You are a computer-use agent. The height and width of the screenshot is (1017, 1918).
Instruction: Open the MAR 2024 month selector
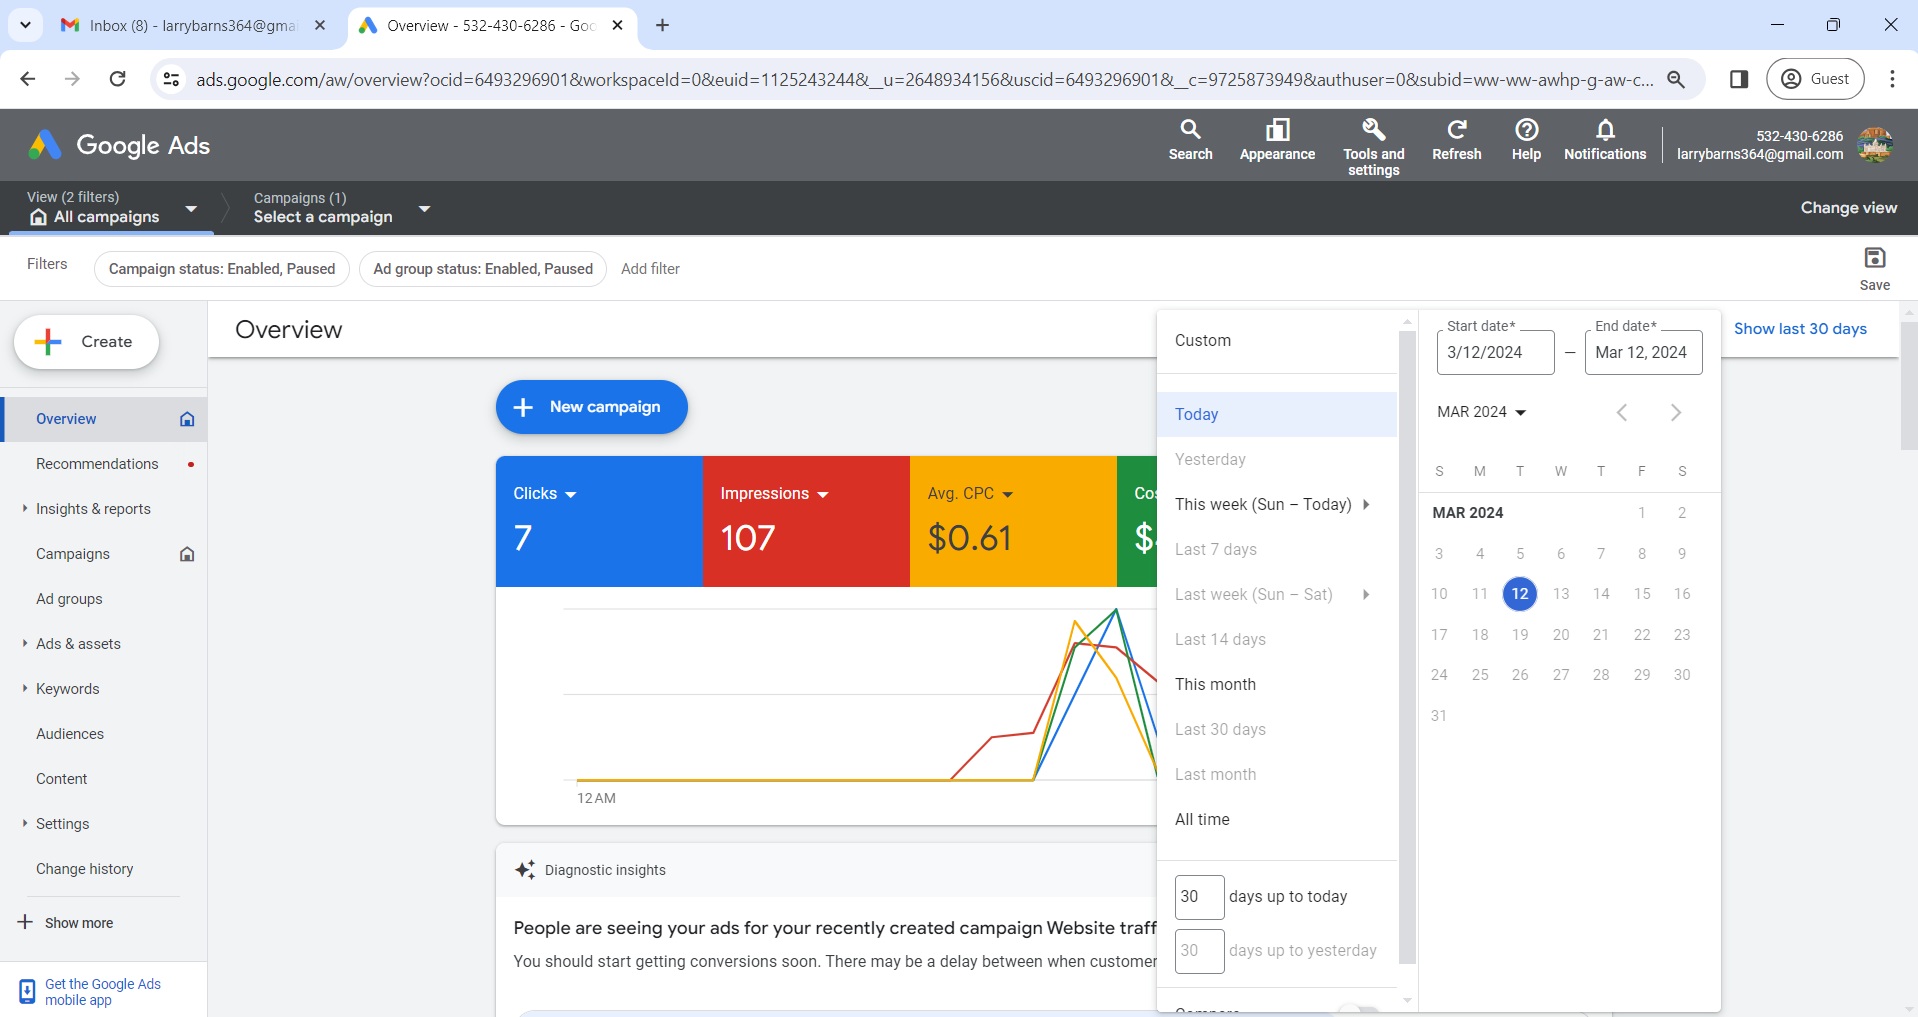1481,412
